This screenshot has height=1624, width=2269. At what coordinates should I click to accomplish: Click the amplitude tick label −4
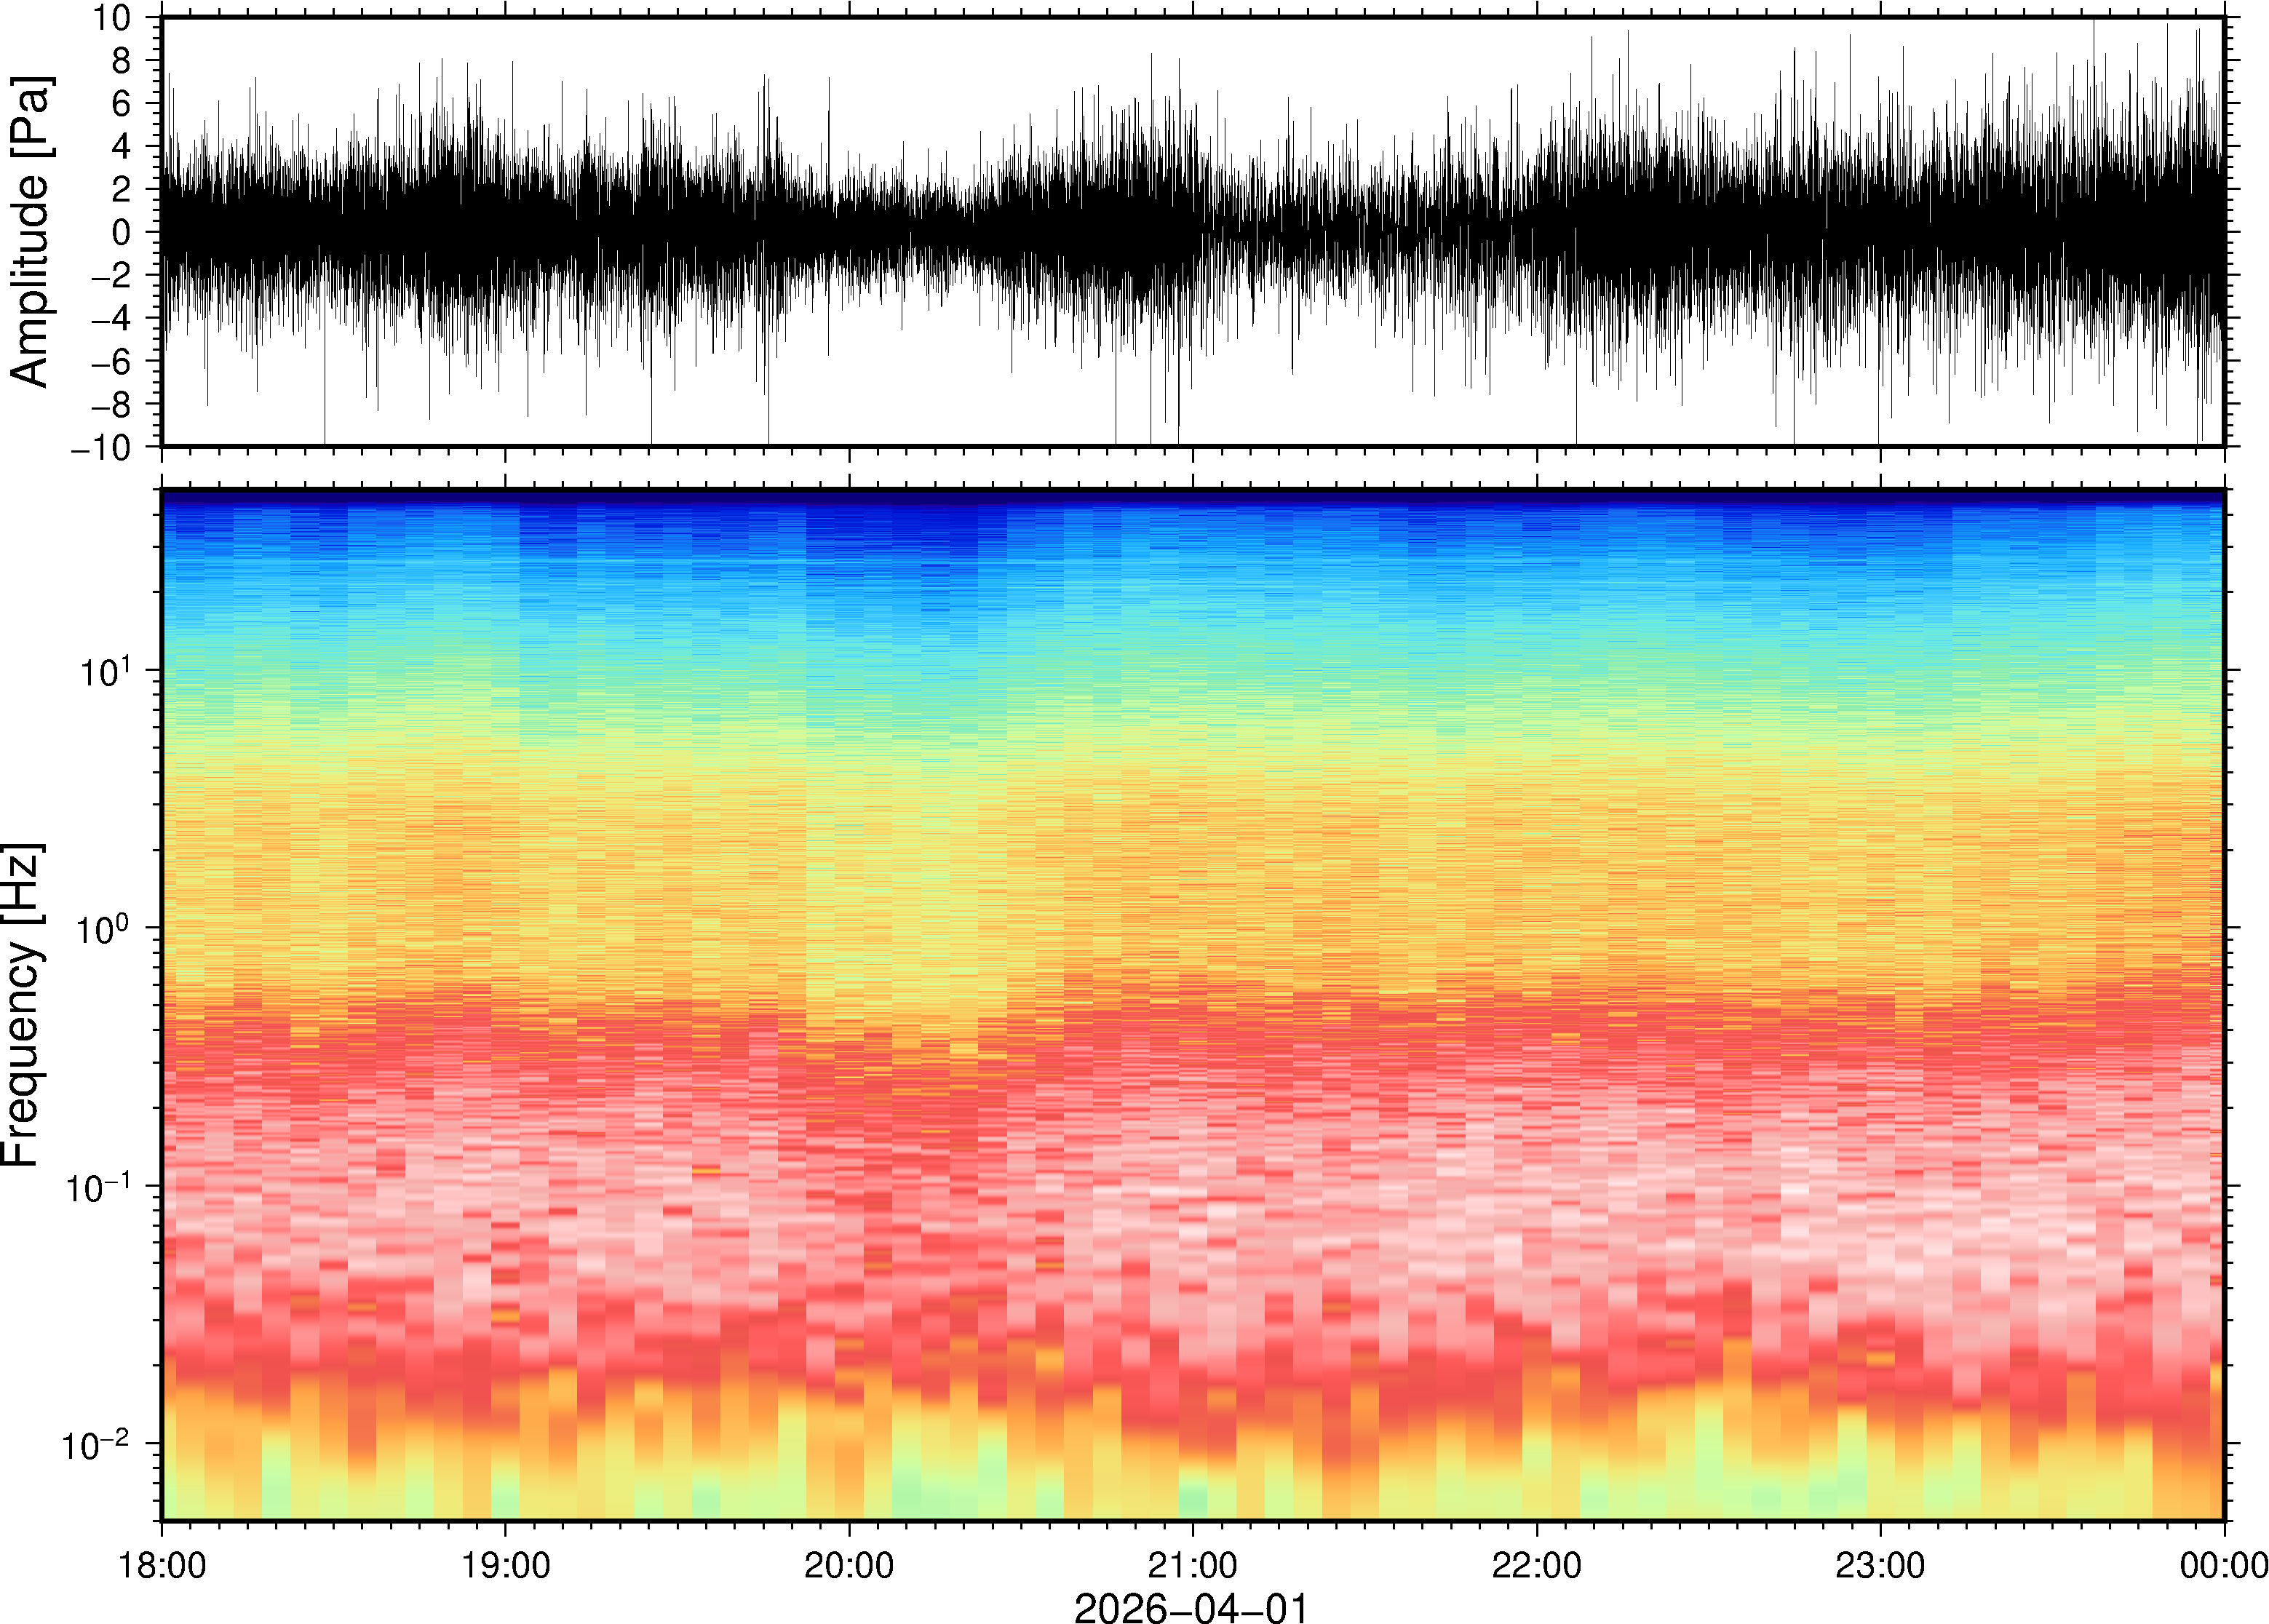(110, 319)
